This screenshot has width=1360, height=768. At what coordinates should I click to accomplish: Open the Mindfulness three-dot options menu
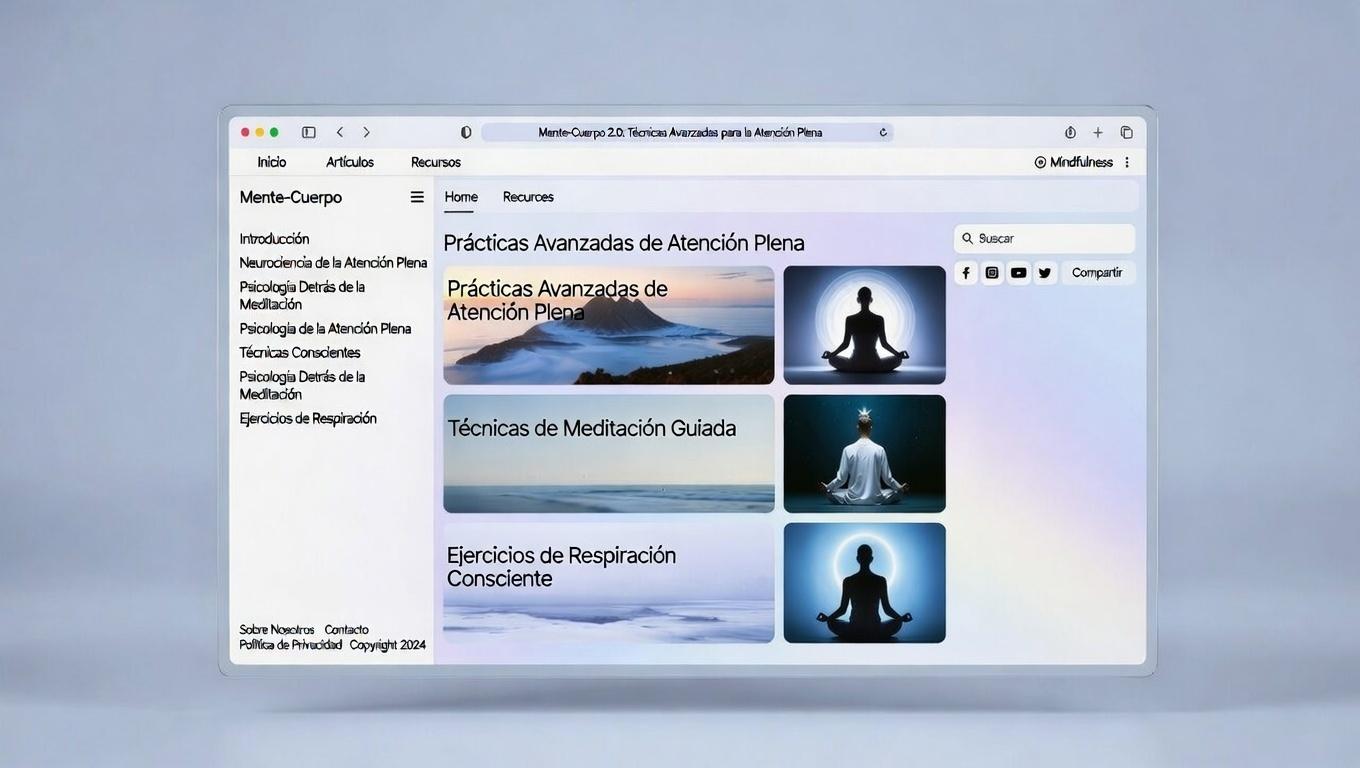click(1127, 162)
